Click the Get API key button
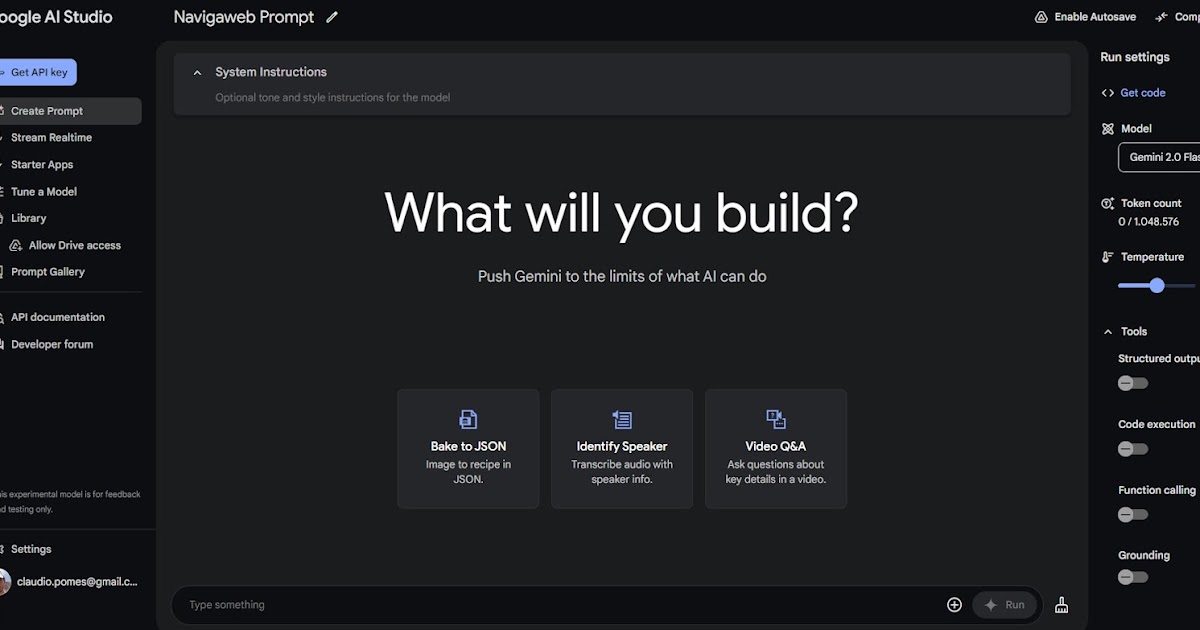The width and height of the screenshot is (1200, 630). pos(38,73)
